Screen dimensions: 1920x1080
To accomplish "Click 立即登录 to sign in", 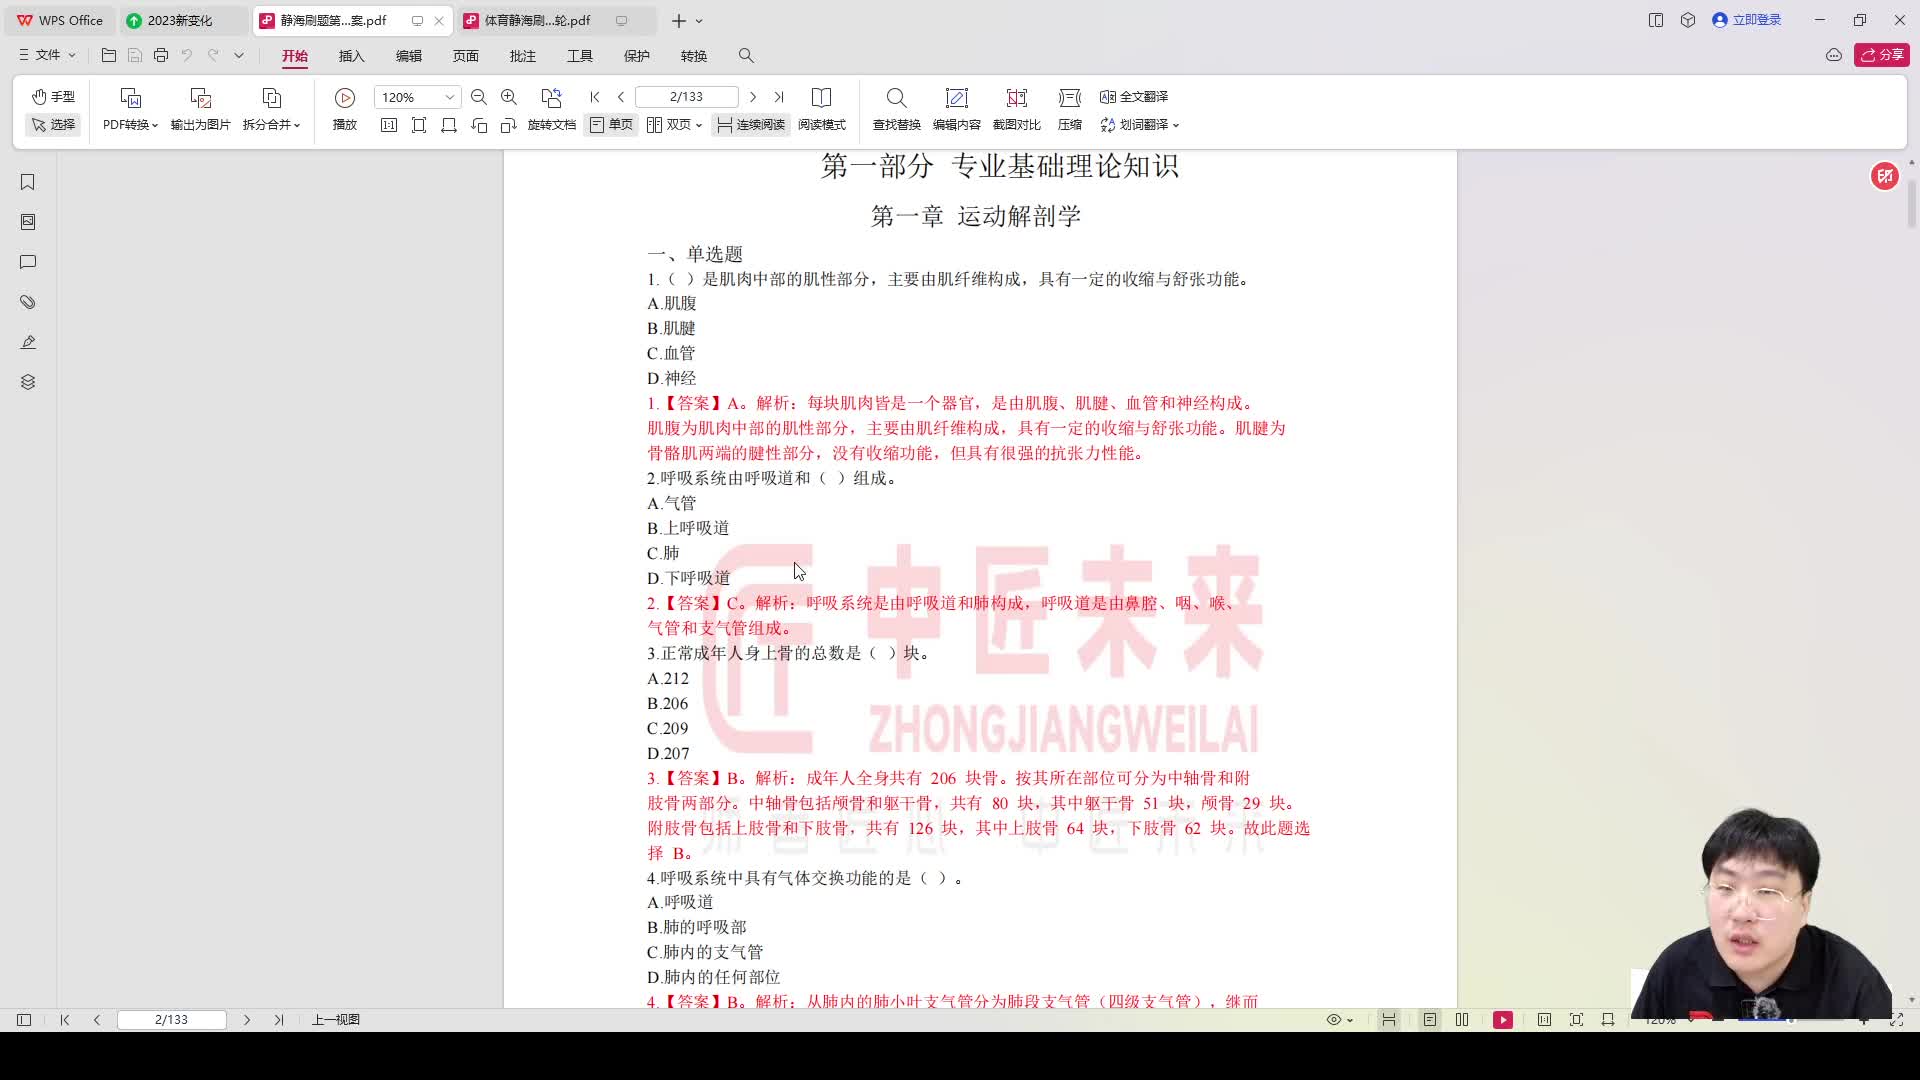I will click(1746, 19).
